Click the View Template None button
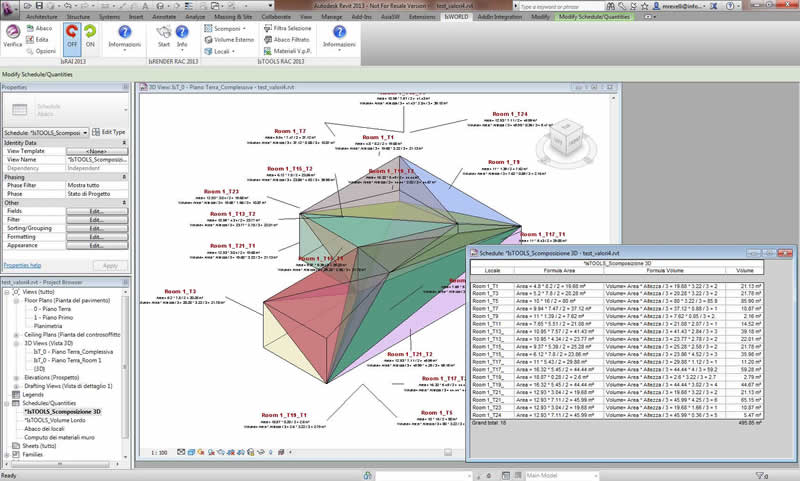800x481 pixels. [x=97, y=151]
